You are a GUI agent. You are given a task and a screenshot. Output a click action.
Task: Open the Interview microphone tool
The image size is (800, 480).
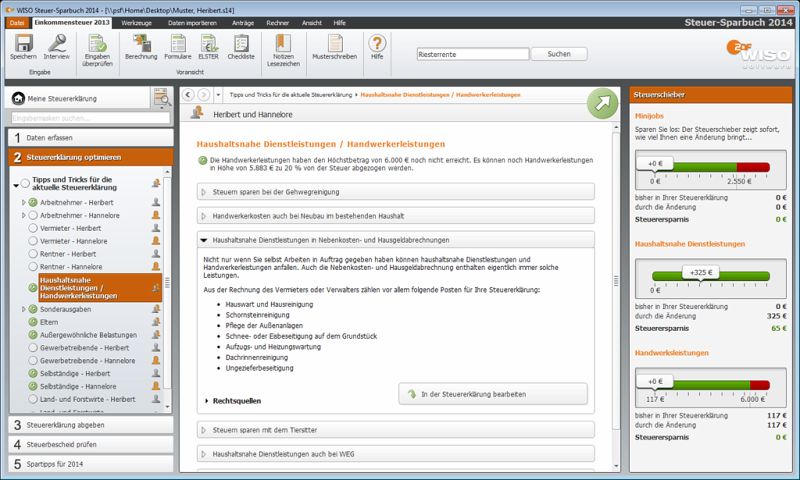pyautogui.click(x=57, y=44)
